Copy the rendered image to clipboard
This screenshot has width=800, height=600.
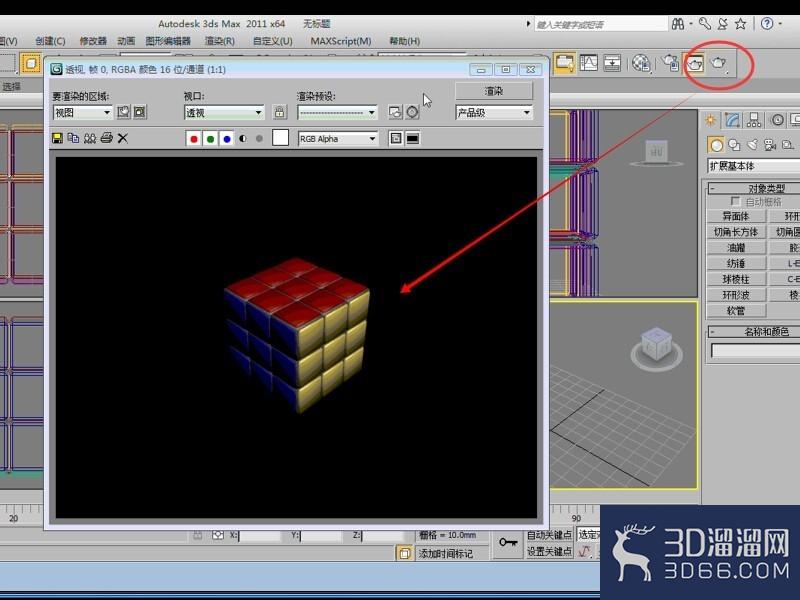(73, 138)
